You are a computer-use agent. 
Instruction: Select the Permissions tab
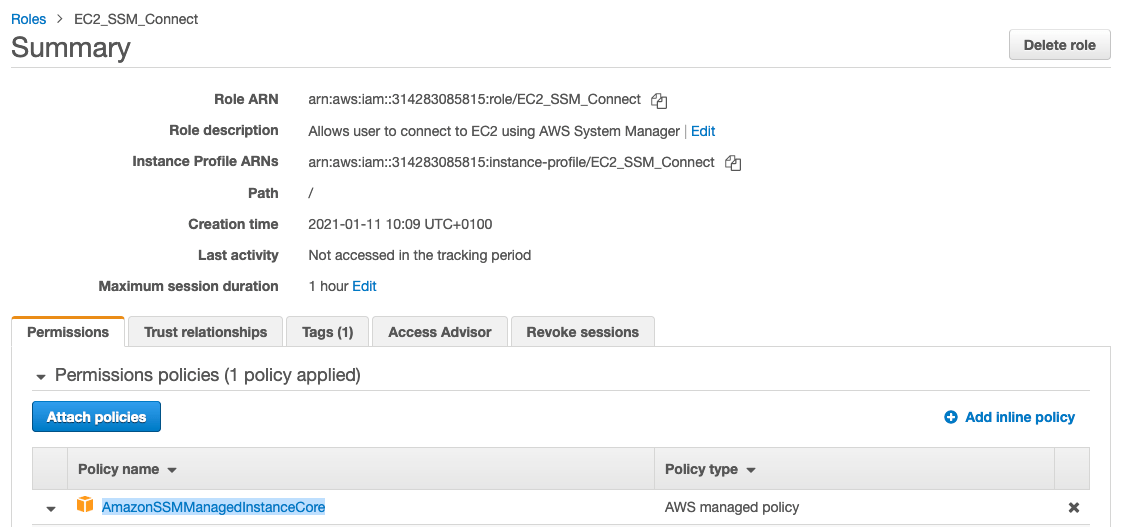68,332
